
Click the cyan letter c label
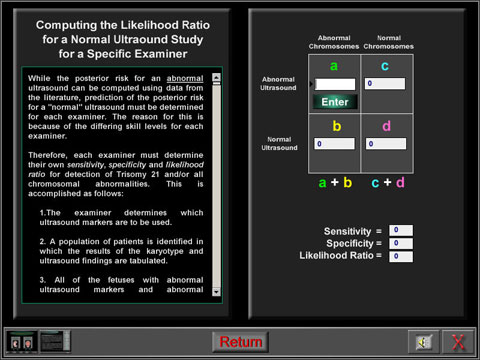tap(385, 66)
